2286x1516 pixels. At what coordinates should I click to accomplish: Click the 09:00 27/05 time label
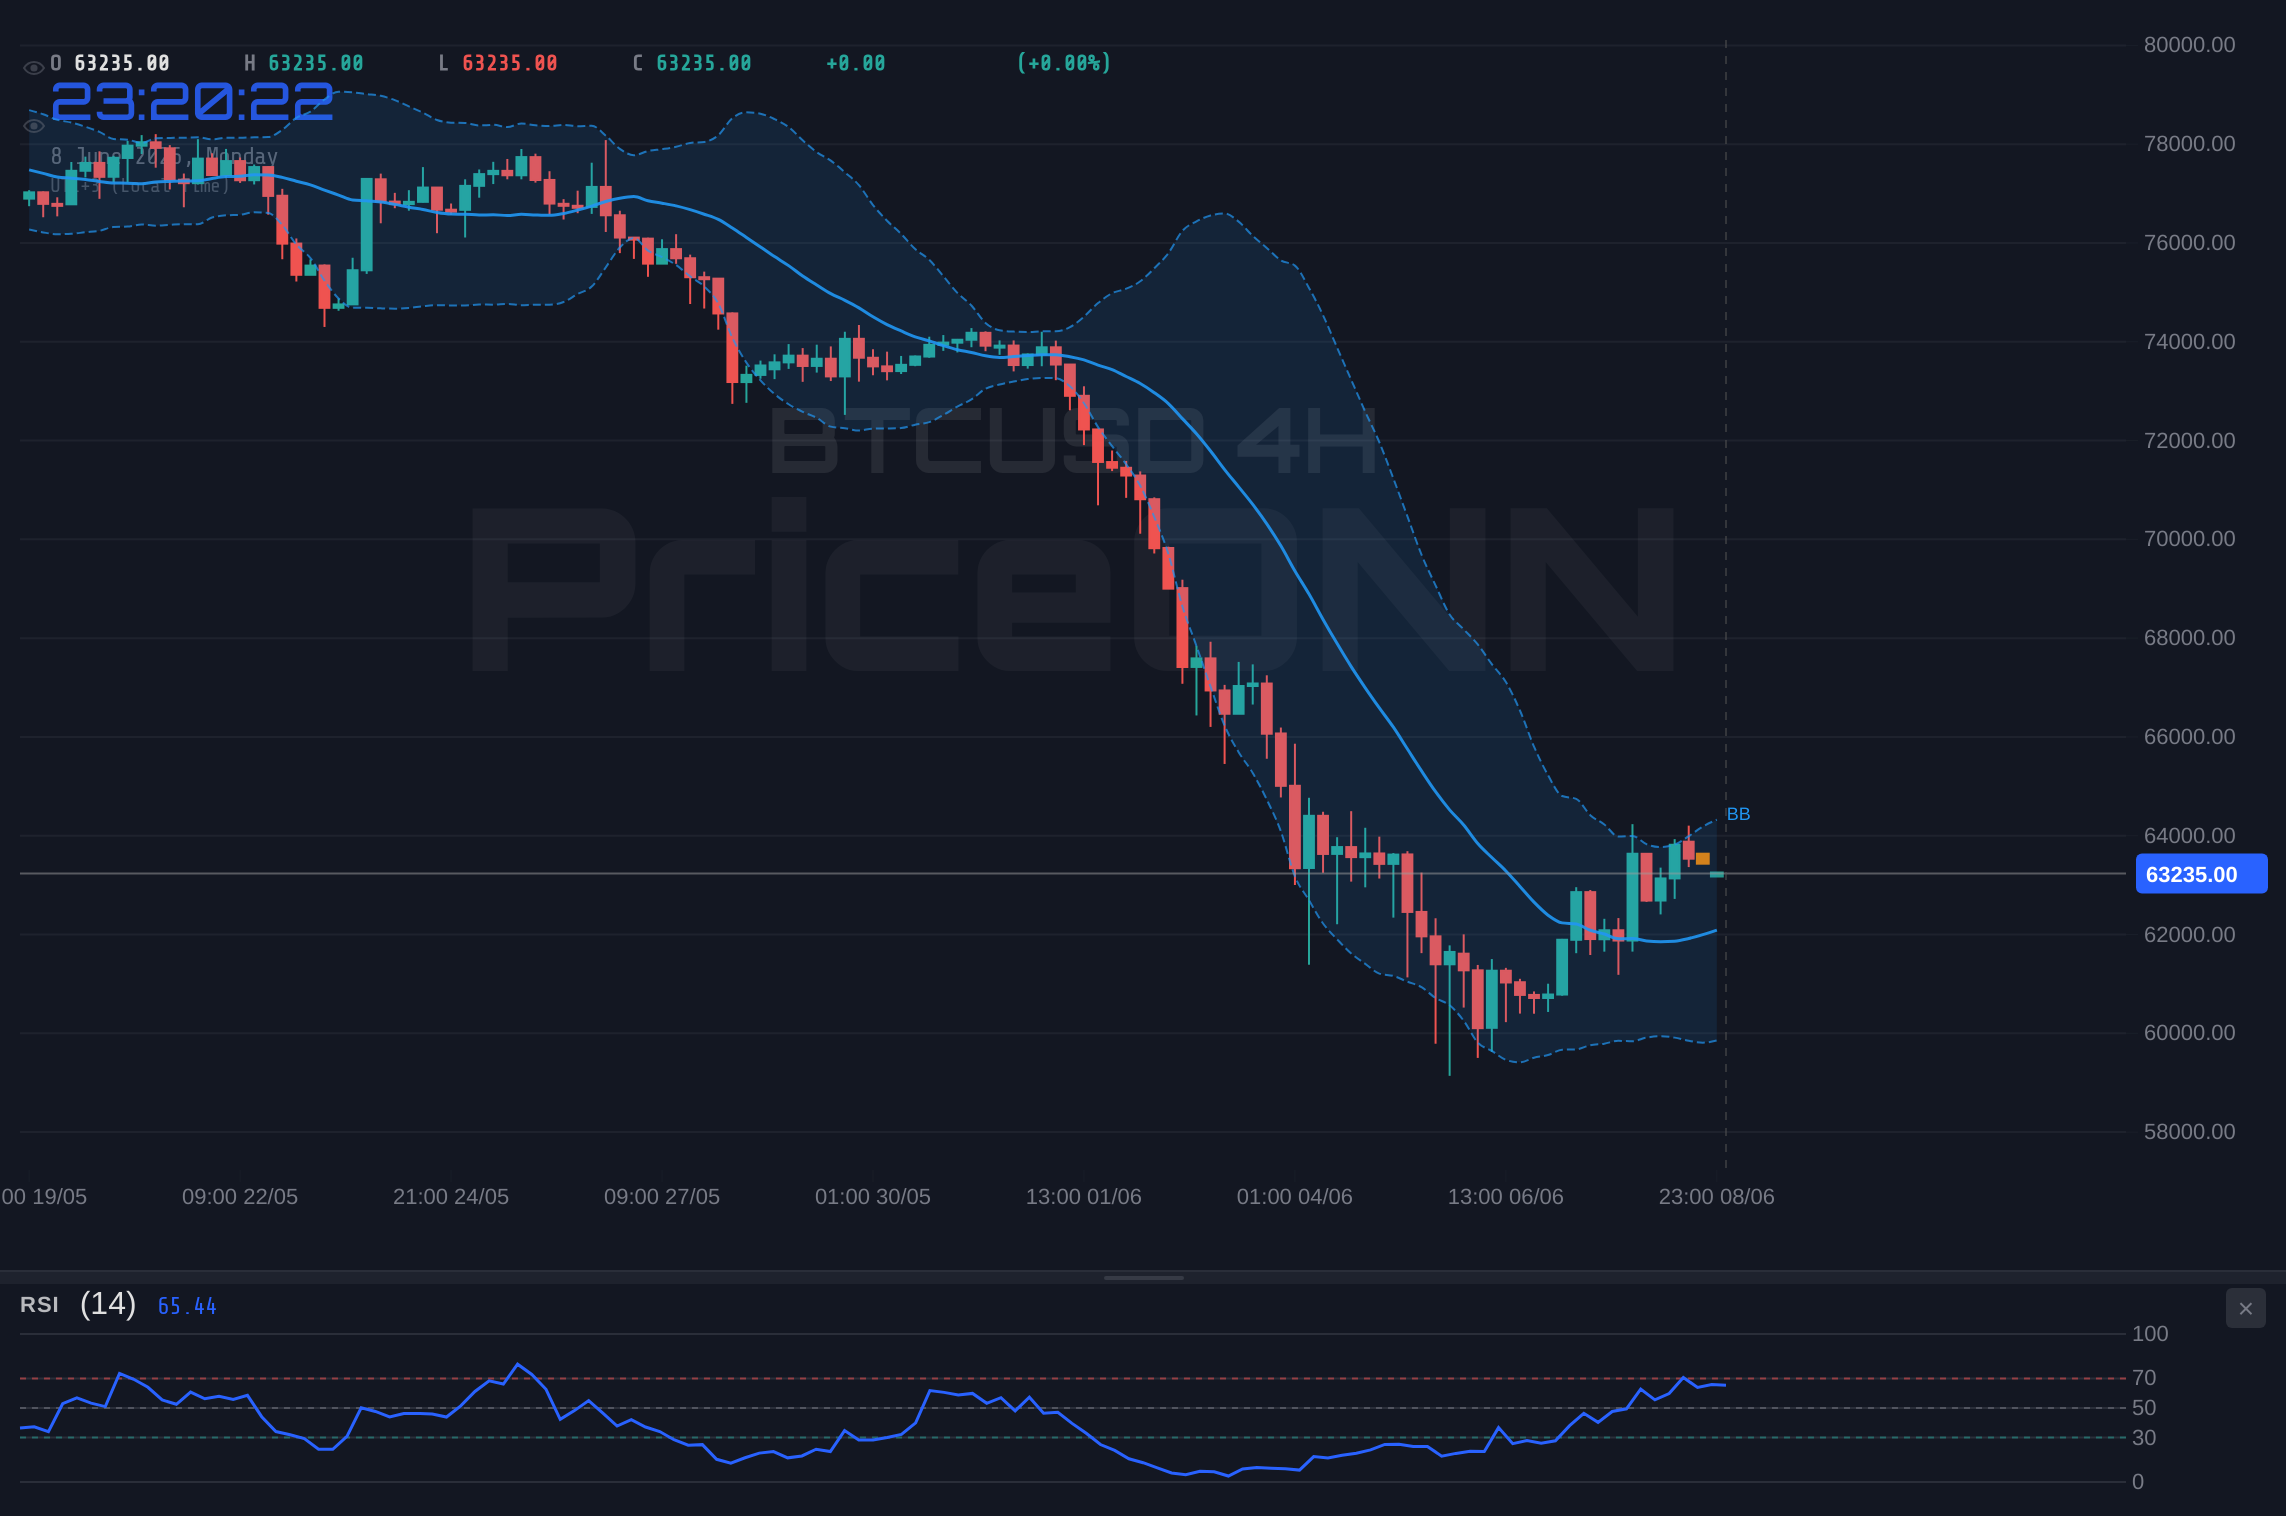[662, 1197]
